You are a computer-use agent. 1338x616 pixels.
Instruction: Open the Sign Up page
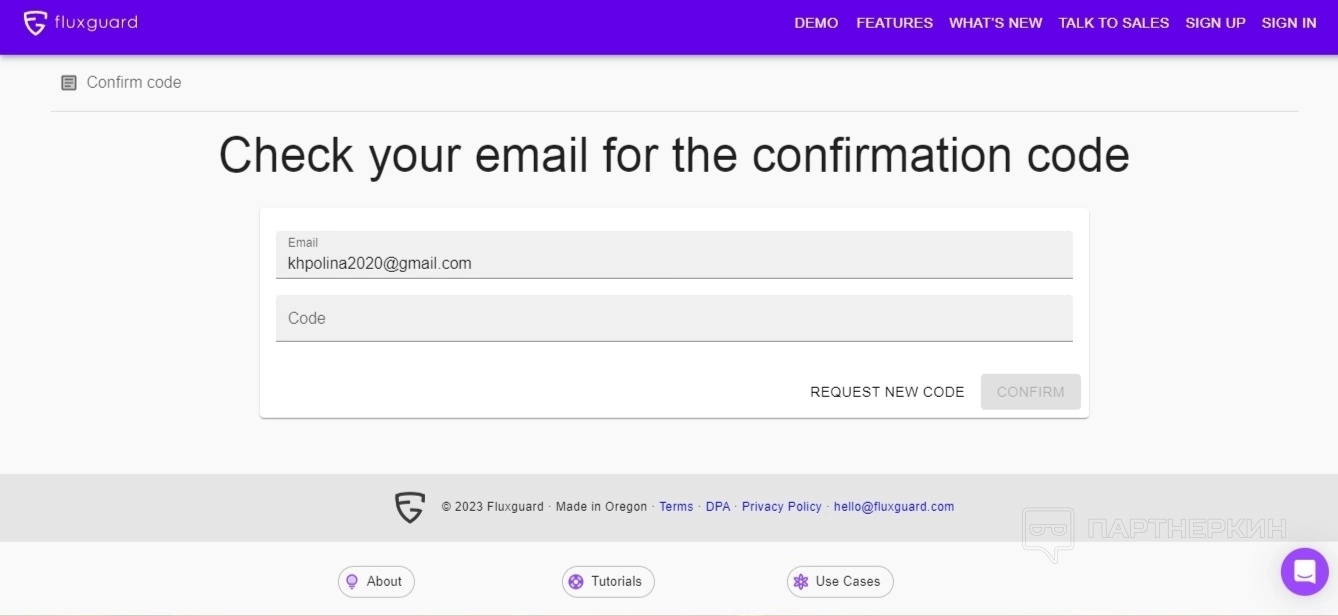(1215, 23)
